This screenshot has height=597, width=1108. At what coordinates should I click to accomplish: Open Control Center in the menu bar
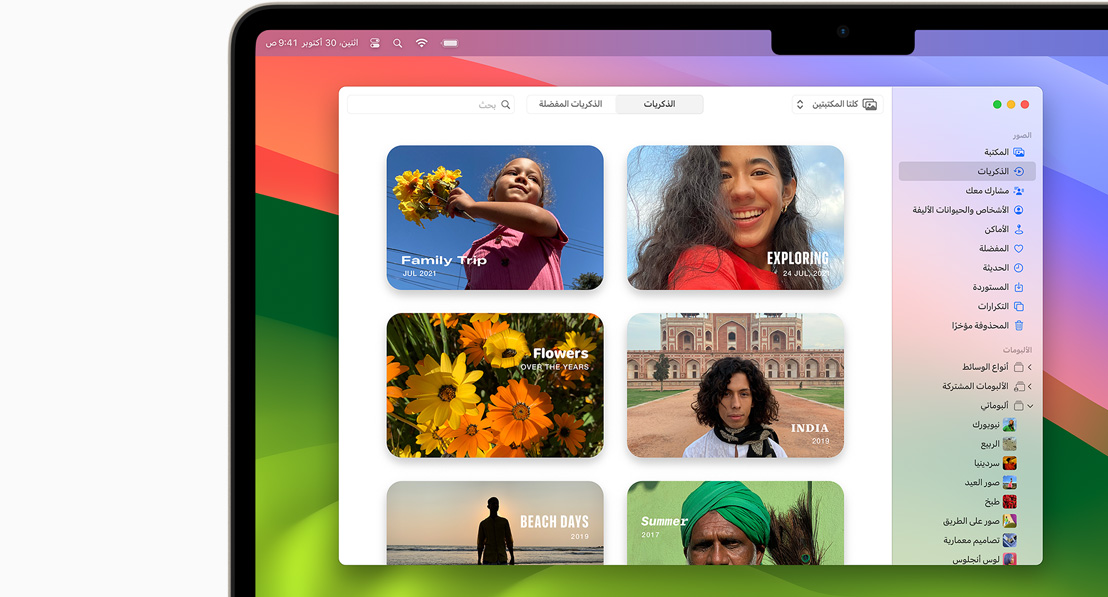[x=375, y=43]
